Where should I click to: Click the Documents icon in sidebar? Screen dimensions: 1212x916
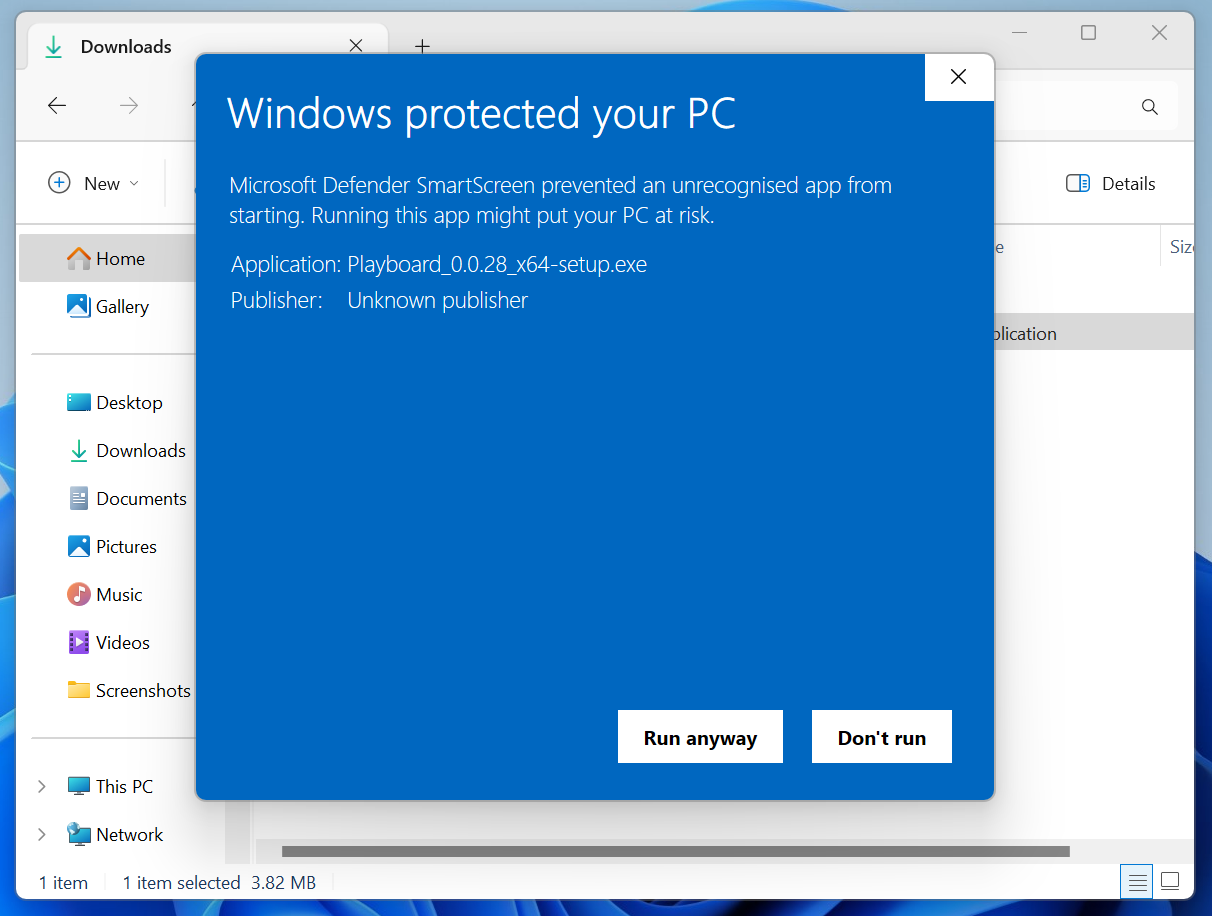tap(79, 499)
